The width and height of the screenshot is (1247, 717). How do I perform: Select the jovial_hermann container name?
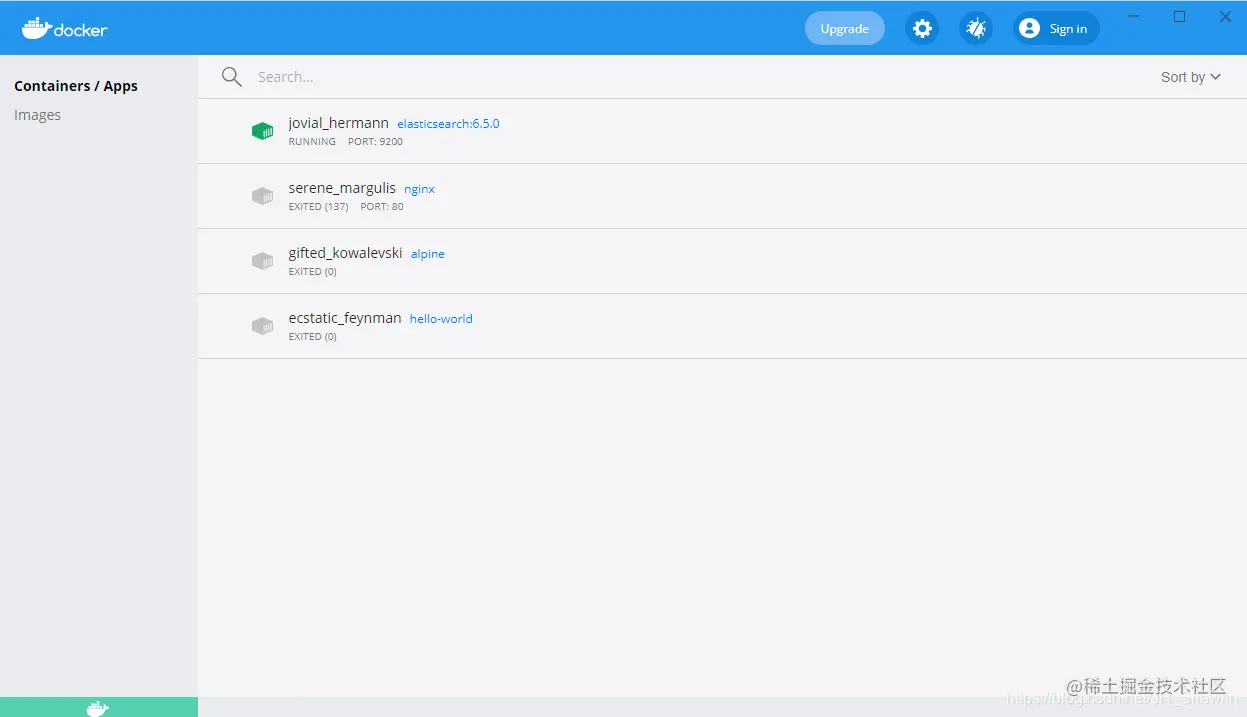(x=338, y=123)
